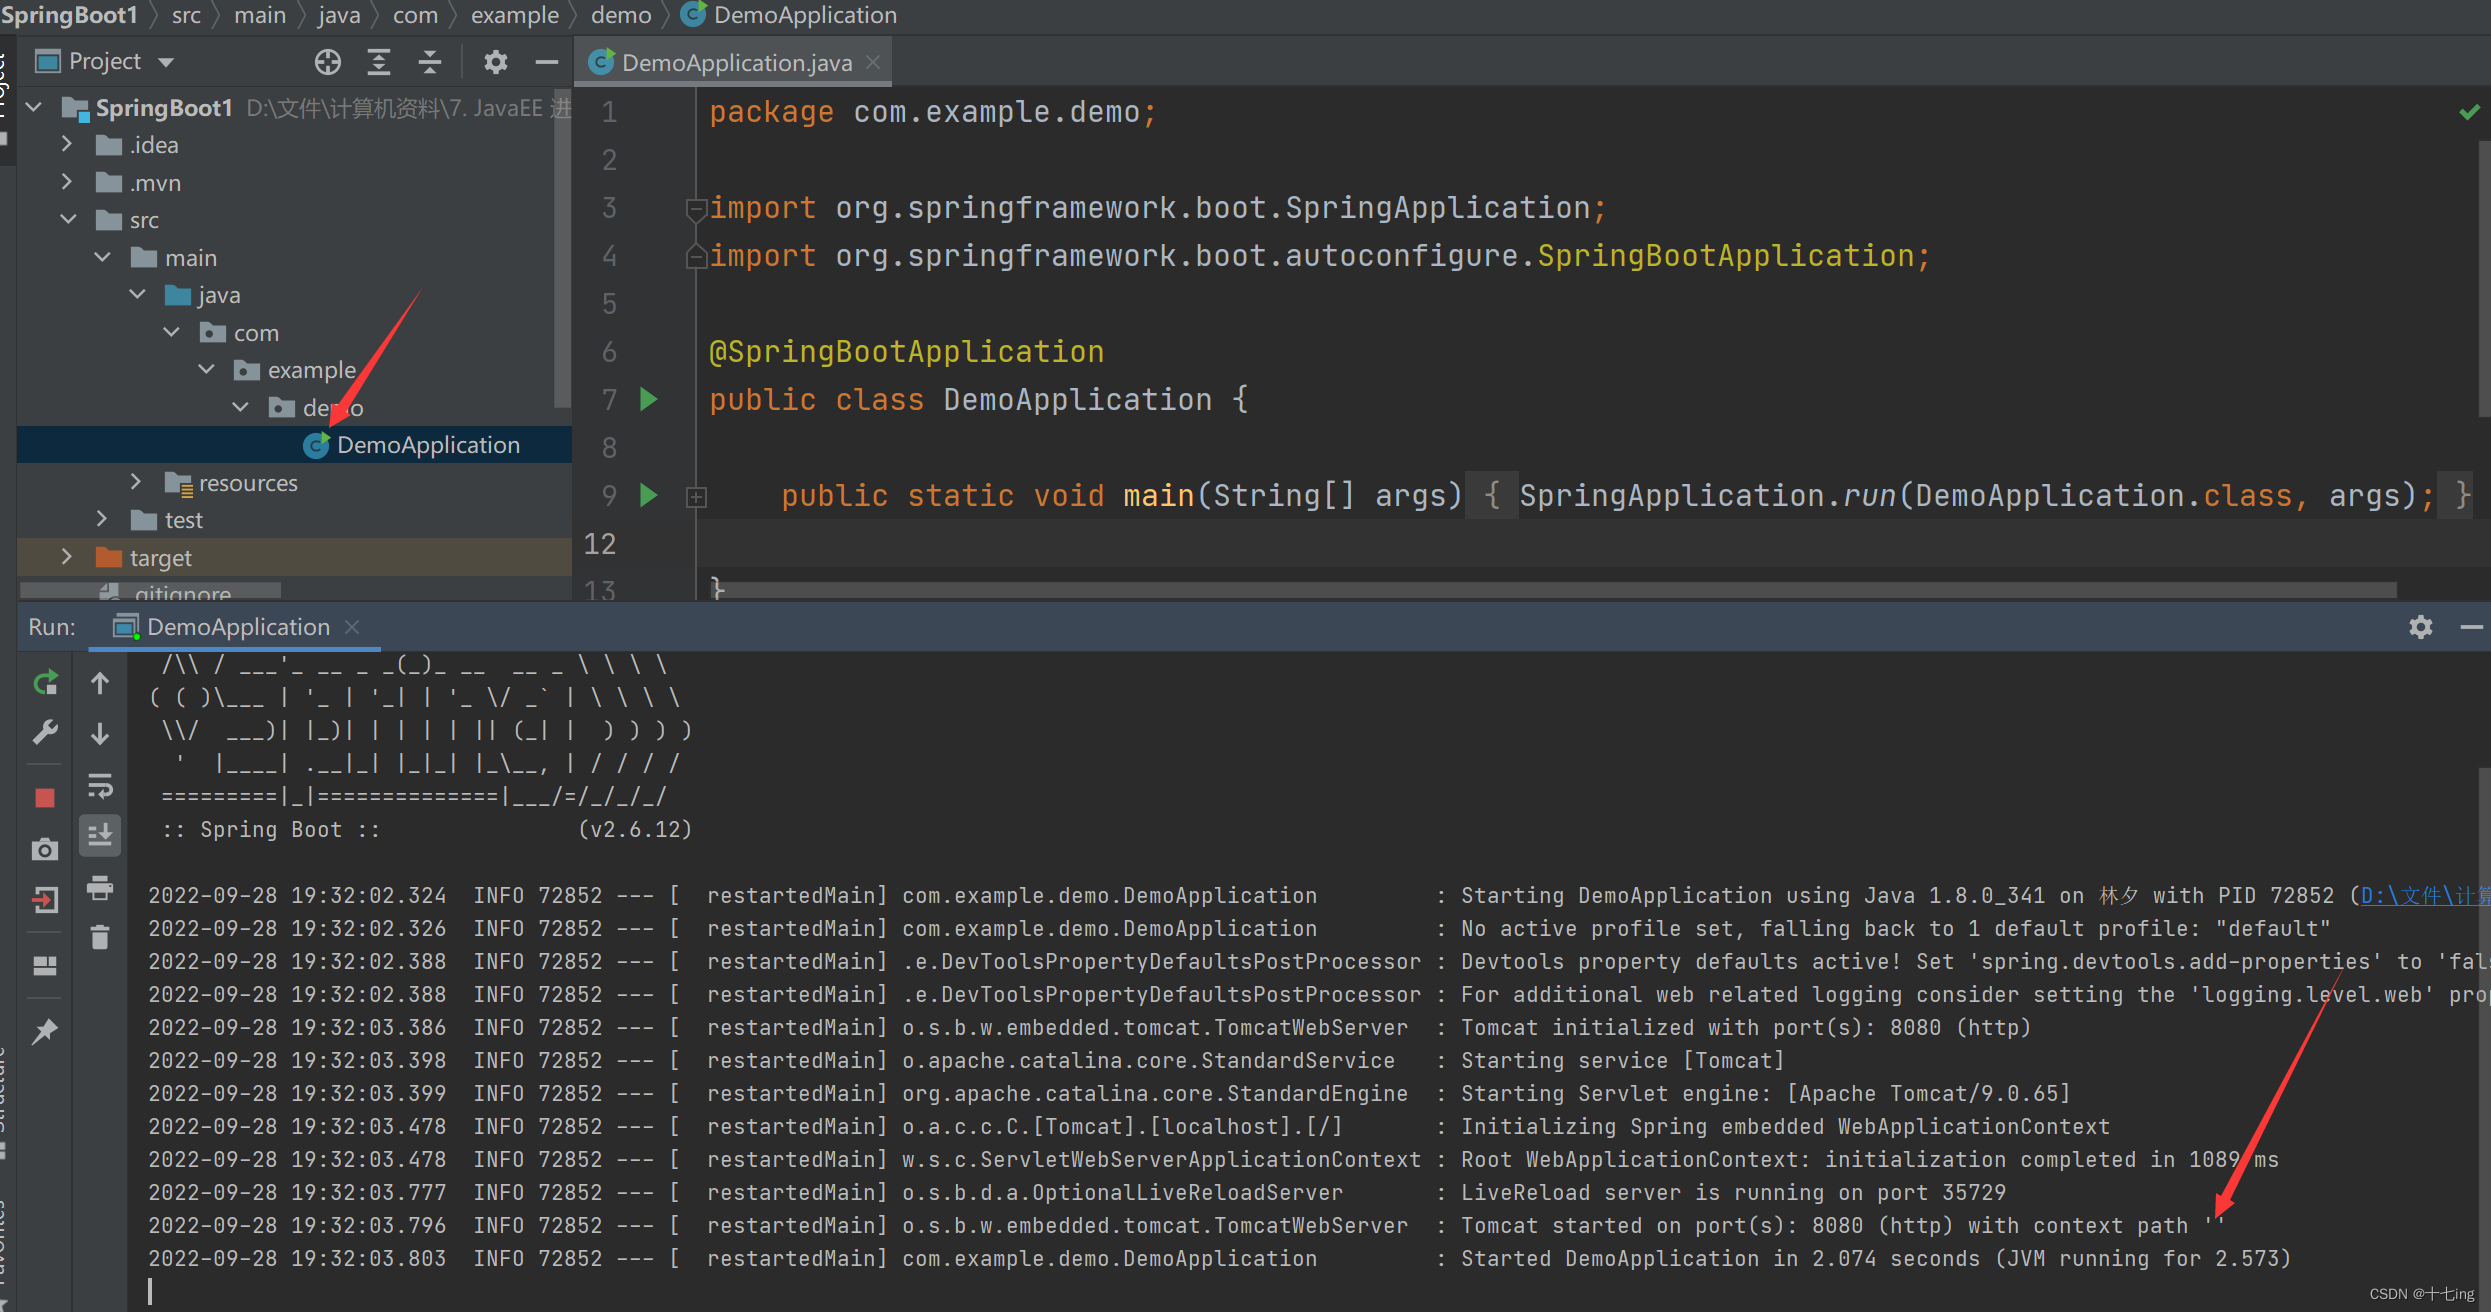2491x1312 pixels.
Task: Click the locate/select opened file icon
Action: [x=328, y=62]
